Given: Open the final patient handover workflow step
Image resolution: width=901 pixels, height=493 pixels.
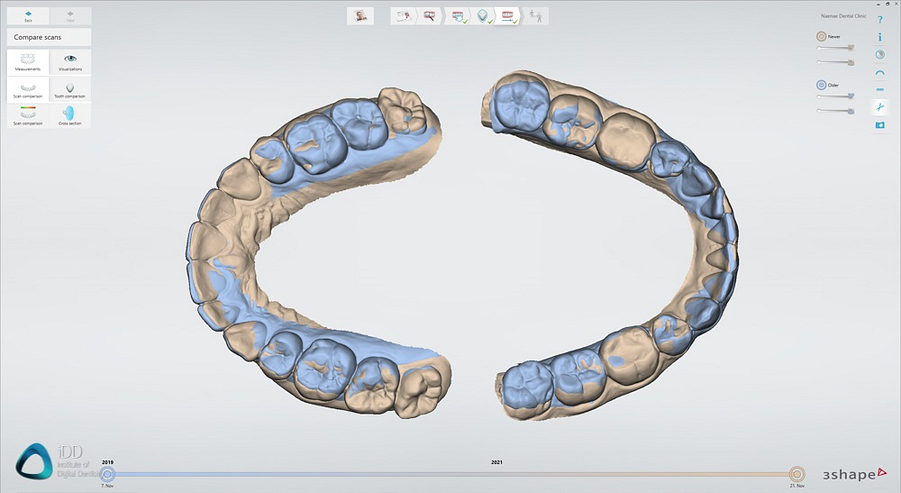Looking at the screenshot, I should pyautogui.click(x=537, y=16).
